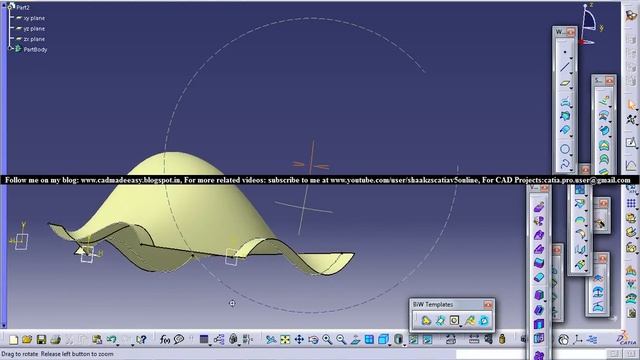Screen dimensions: 640x360
Task: Create multi-view layout icon
Action: pyautogui.click(x=369, y=339)
